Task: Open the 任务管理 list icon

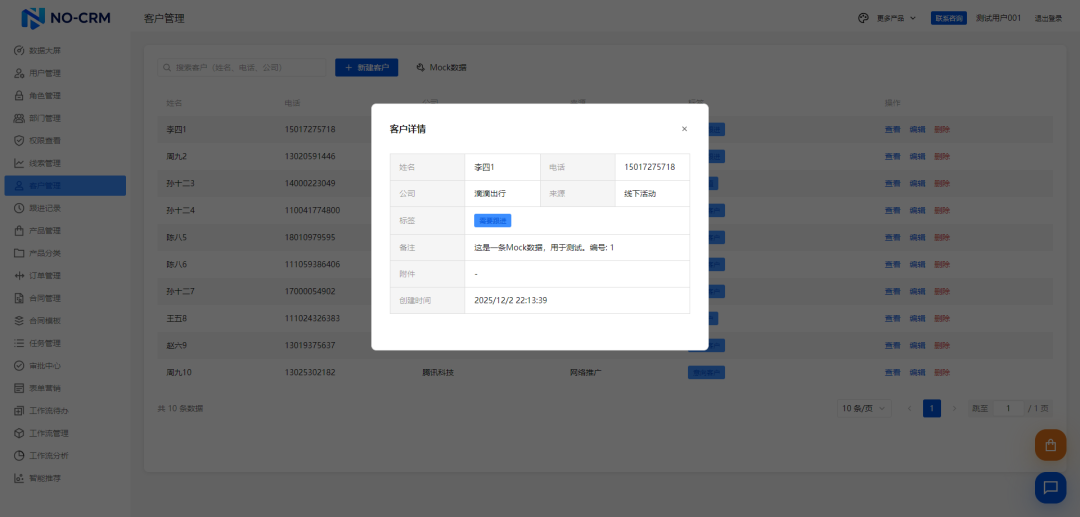Action: pyautogui.click(x=19, y=343)
